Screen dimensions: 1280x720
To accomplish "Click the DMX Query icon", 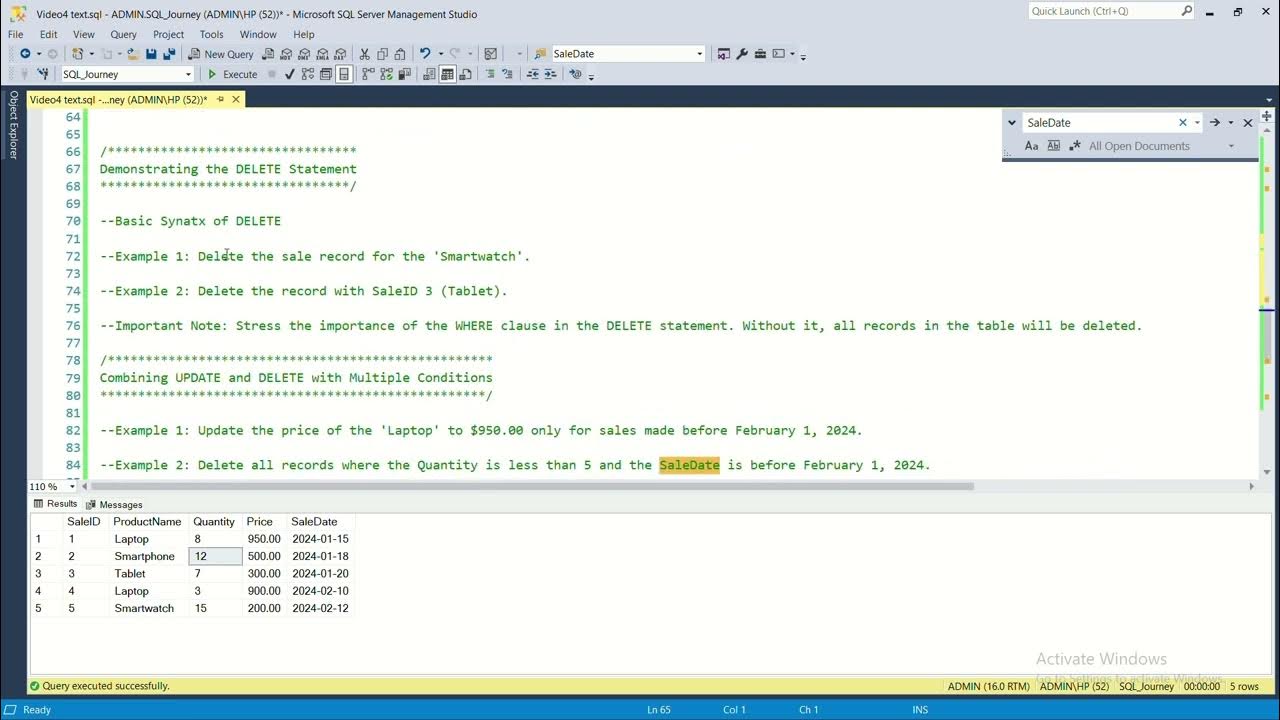I will [304, 54].
